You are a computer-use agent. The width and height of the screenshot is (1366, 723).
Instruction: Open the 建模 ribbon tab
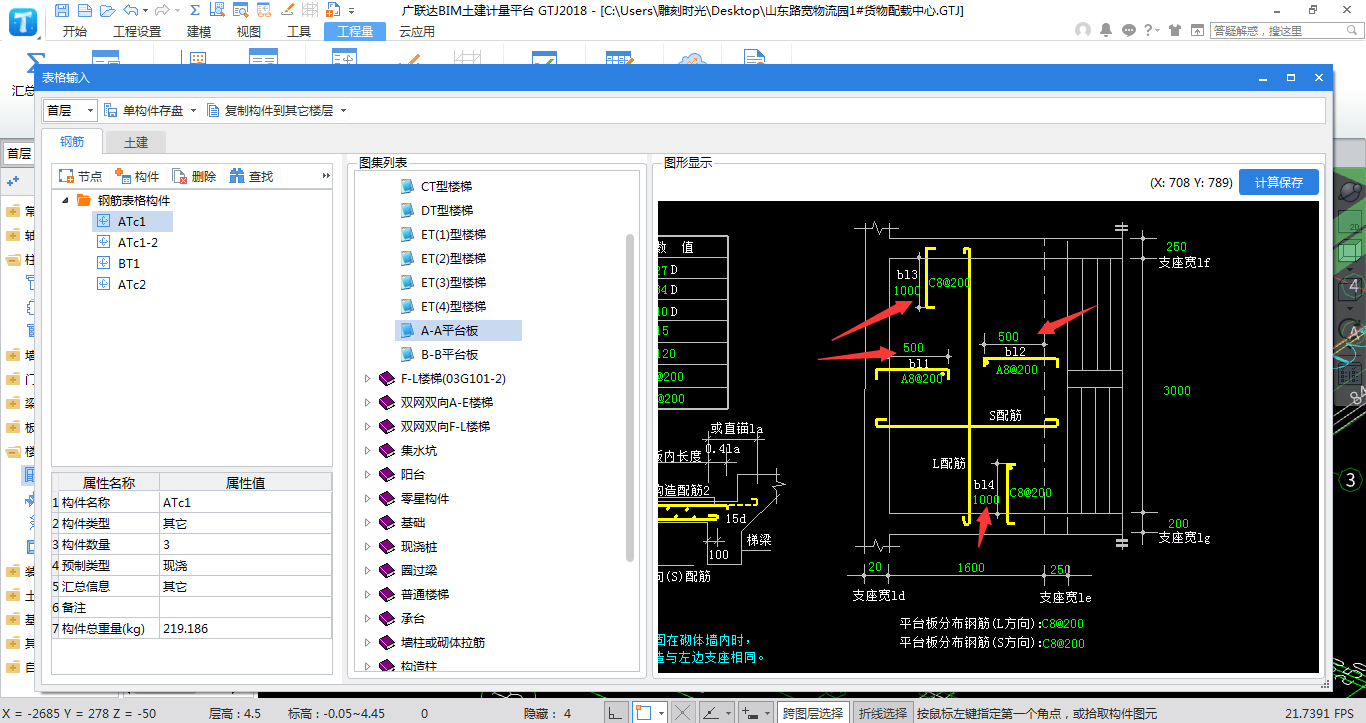200,31
